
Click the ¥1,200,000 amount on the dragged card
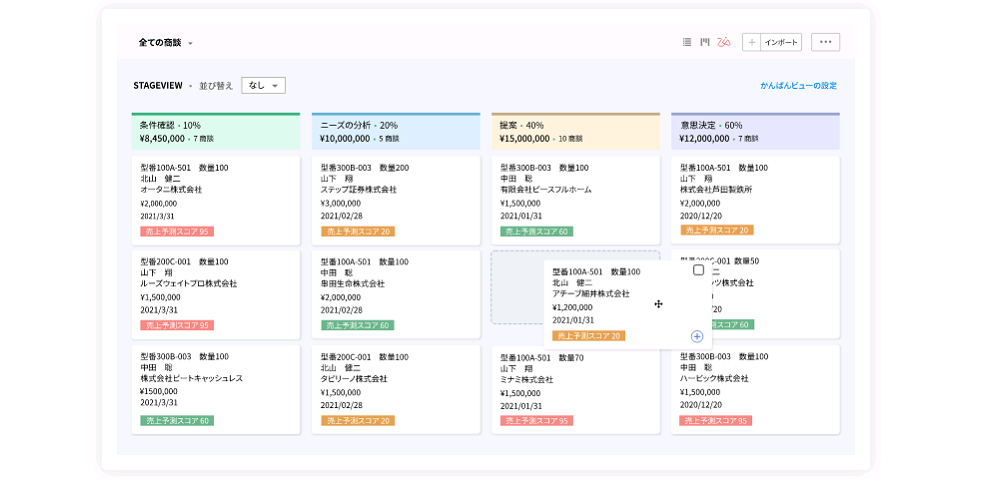point(573,307)
